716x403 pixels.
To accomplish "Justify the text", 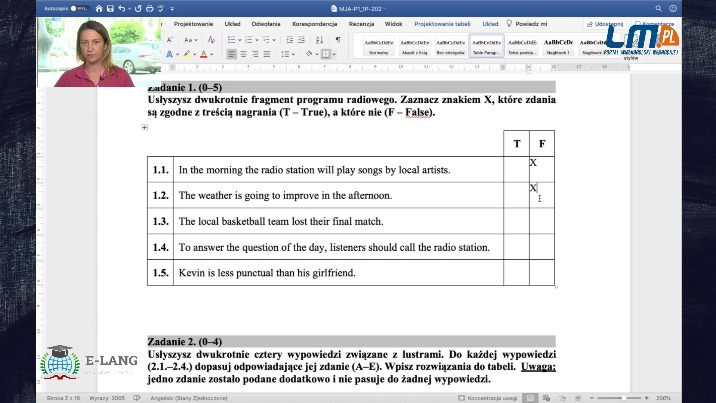I will (267, 54).
